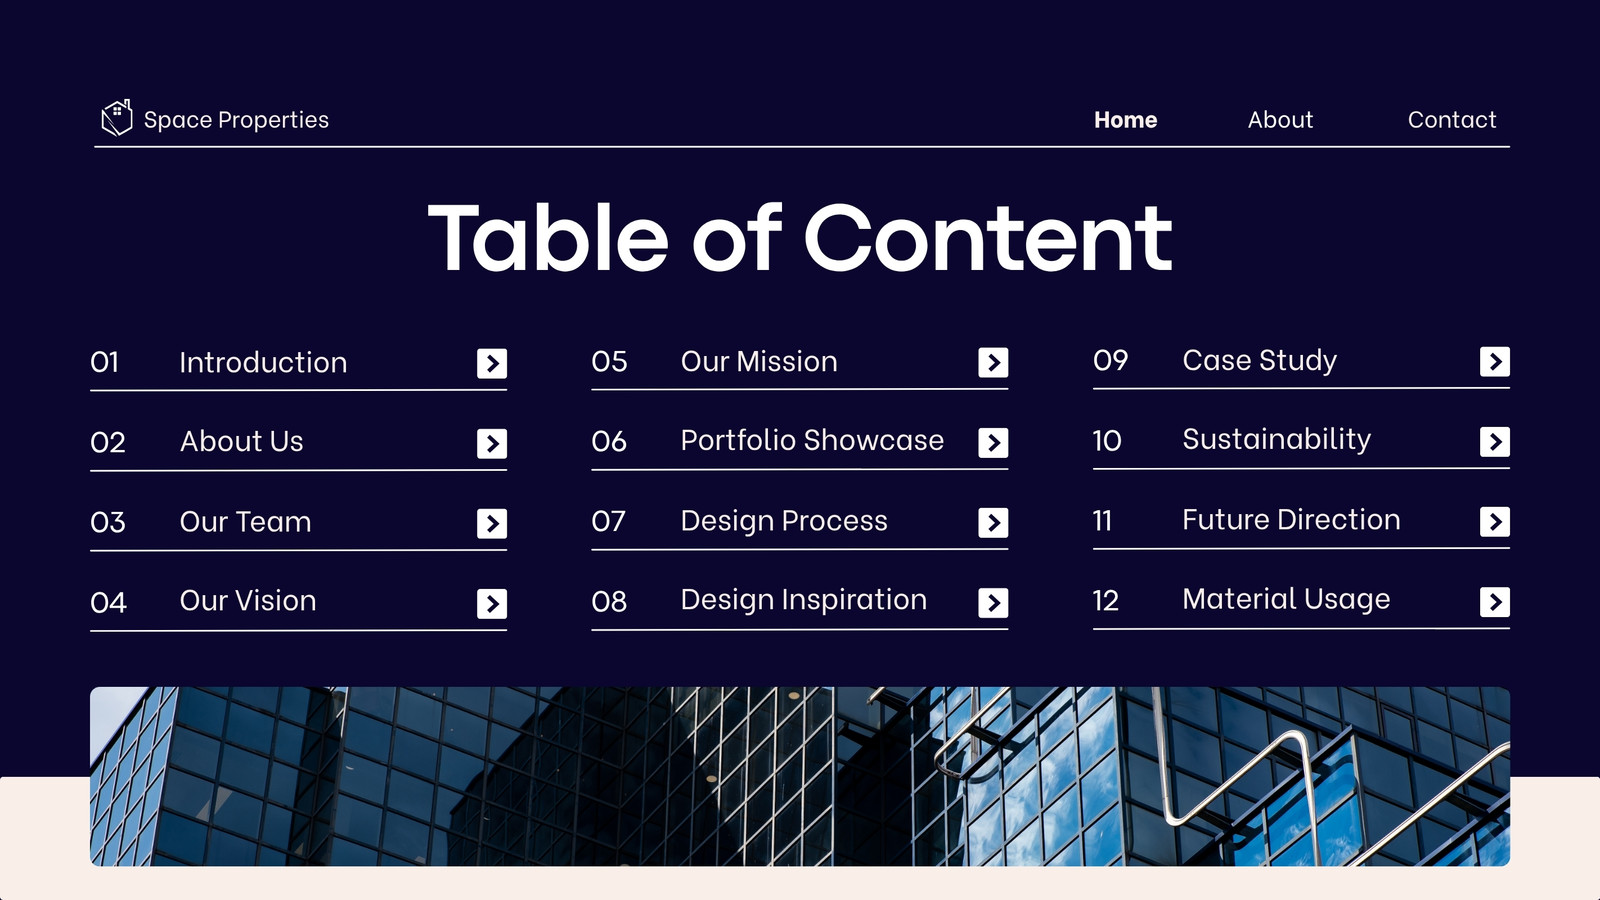This screenshot has height=900, width=1600.
Task: Select the arrow icon for Our Team
Action: coord(492,523)
